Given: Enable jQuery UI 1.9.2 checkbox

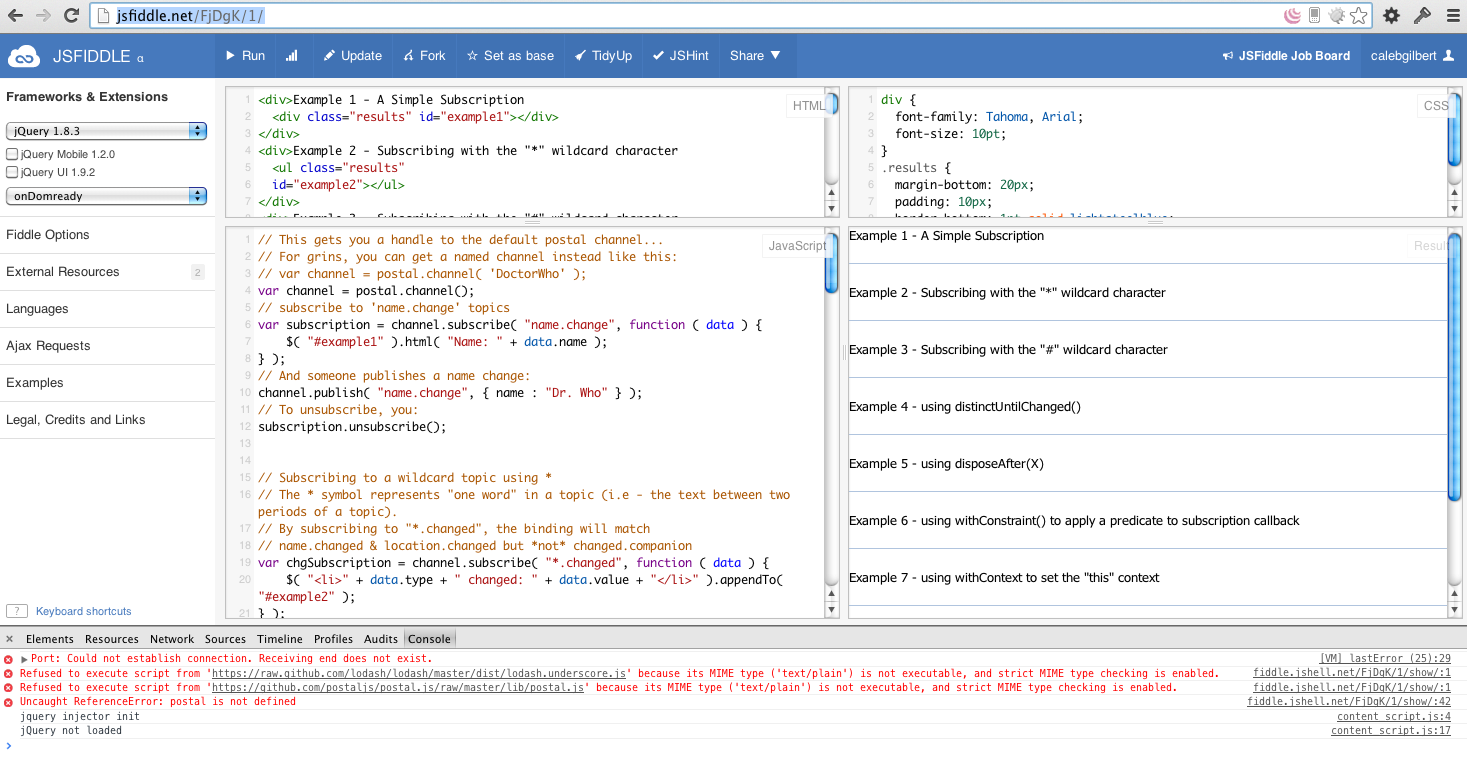Looking at the screenshot, I should coord(13,172).
